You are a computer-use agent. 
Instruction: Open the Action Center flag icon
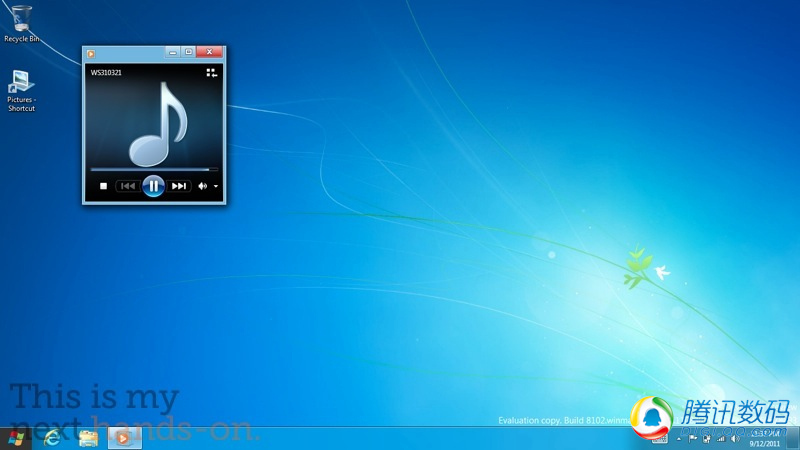(x=692, y=439)
